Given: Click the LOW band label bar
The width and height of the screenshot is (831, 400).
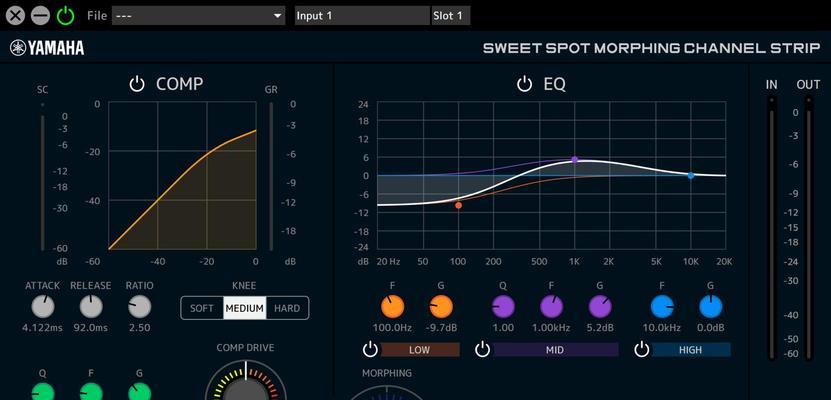Looking at the screenshot, I should (x=420, y=350).
